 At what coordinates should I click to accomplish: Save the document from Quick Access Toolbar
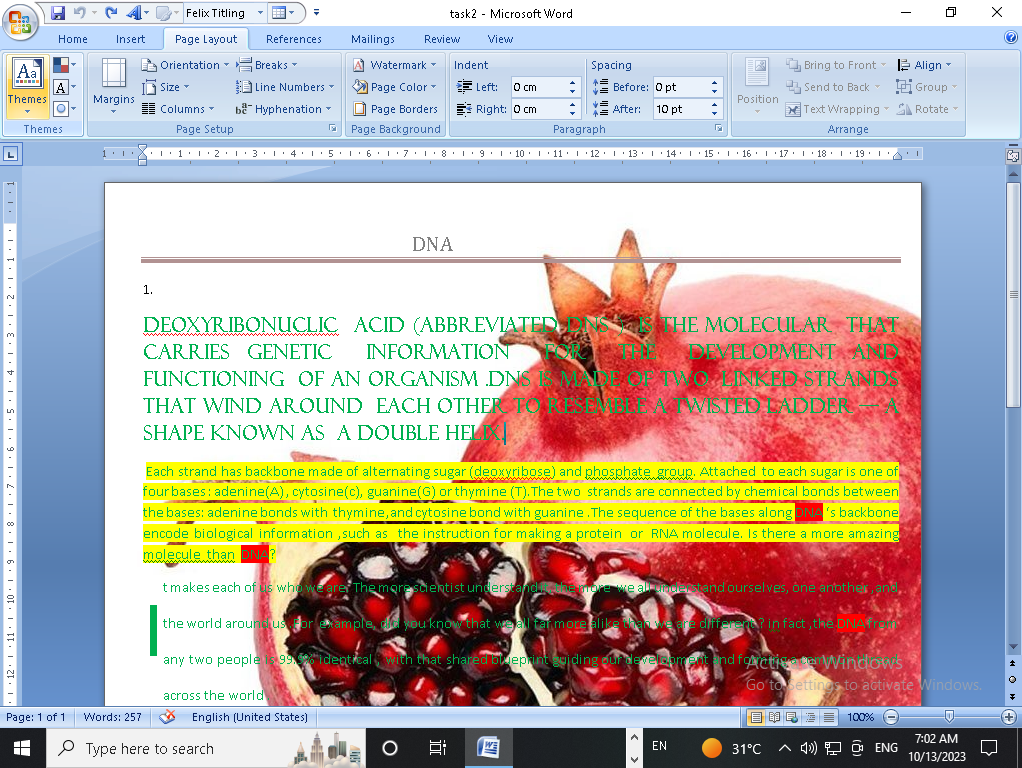(58, 13)
